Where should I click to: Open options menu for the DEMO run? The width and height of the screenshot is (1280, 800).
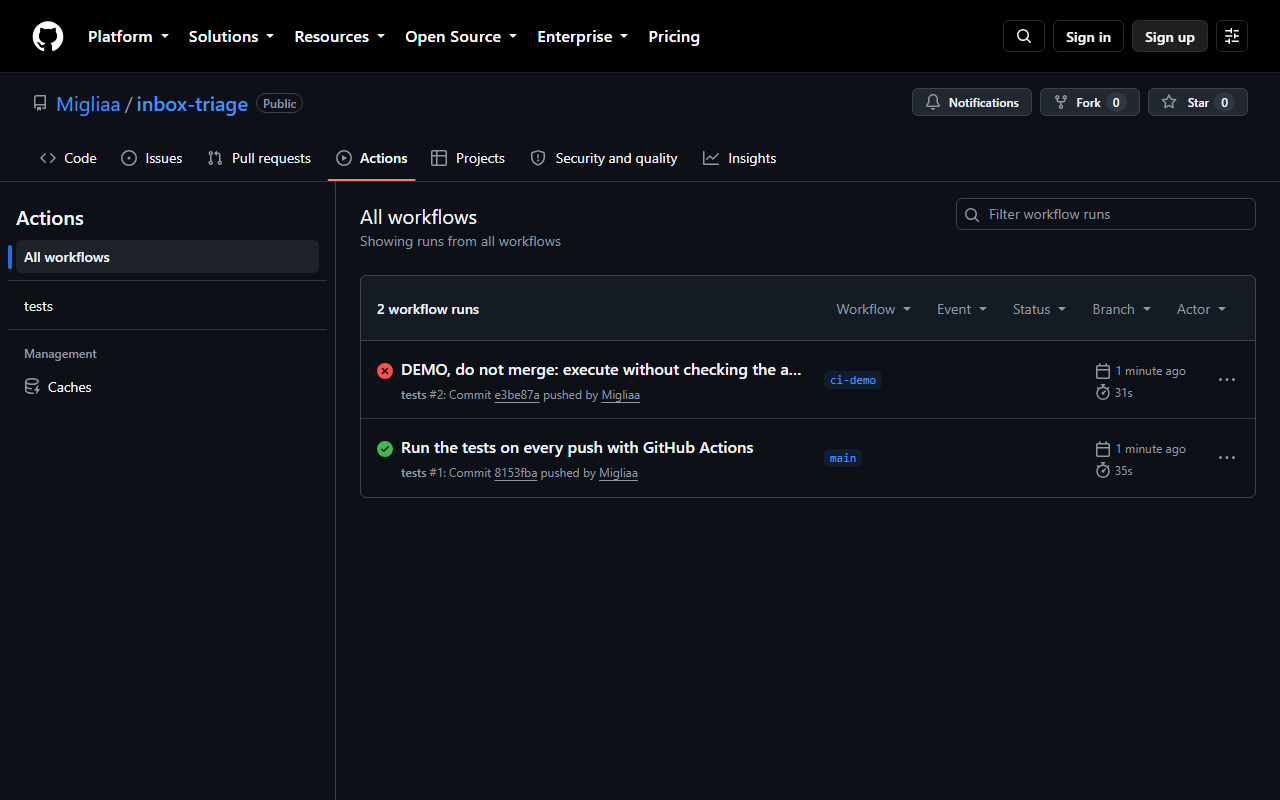(1227, 380)
